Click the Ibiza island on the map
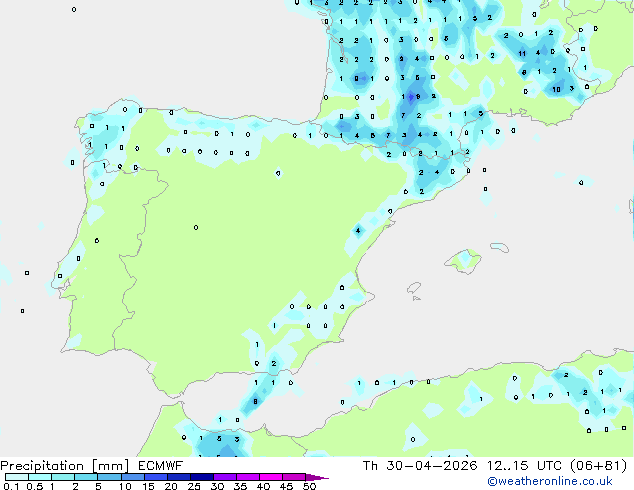The width and height of the screenshot is (634, 490). (x=414, y=288)
